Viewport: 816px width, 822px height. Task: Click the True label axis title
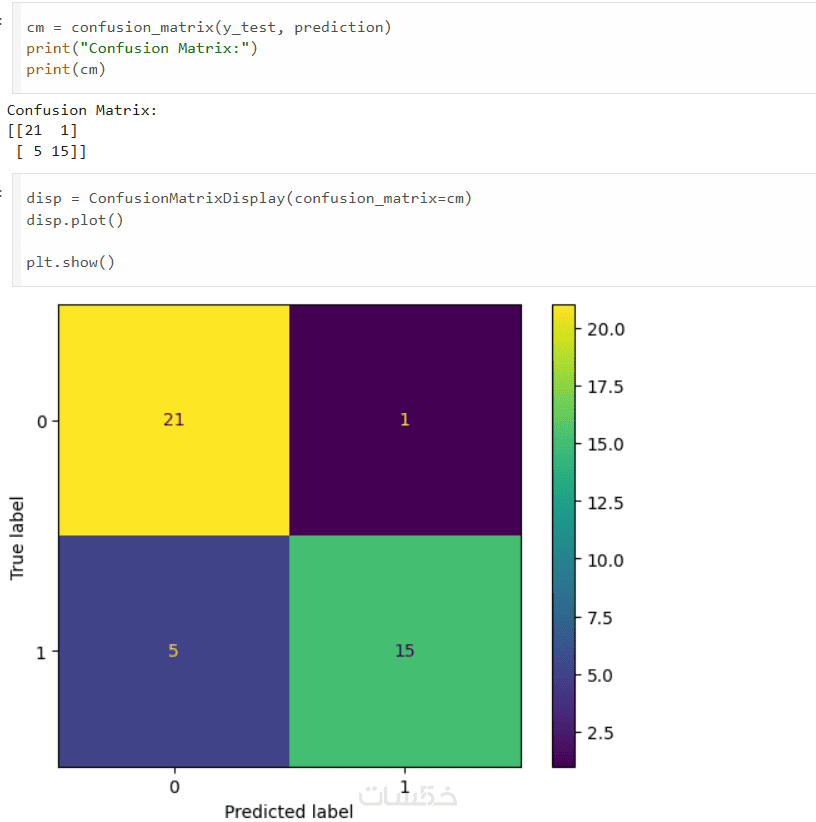click(x=17, y=538)
